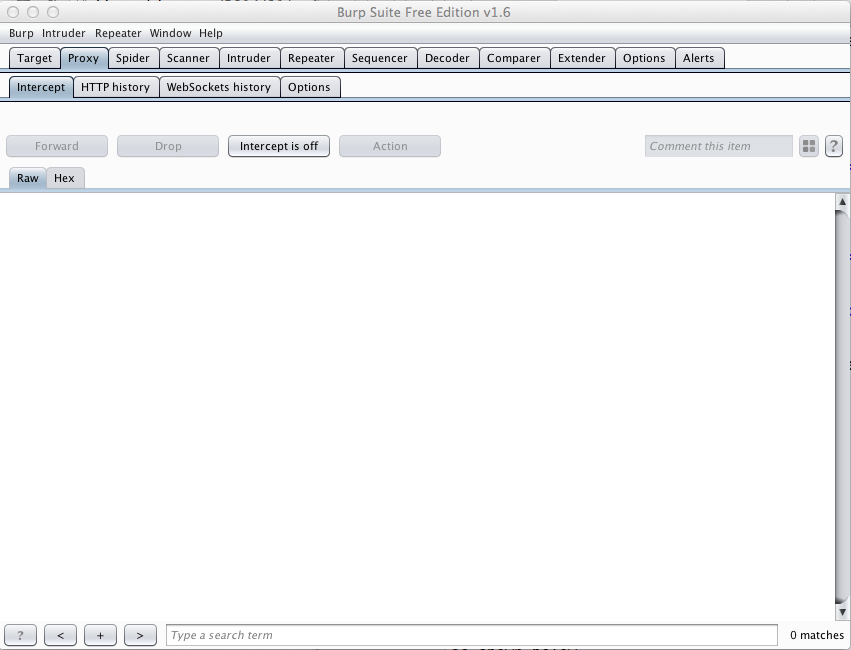Open the help question mark beside comment field

834,146
